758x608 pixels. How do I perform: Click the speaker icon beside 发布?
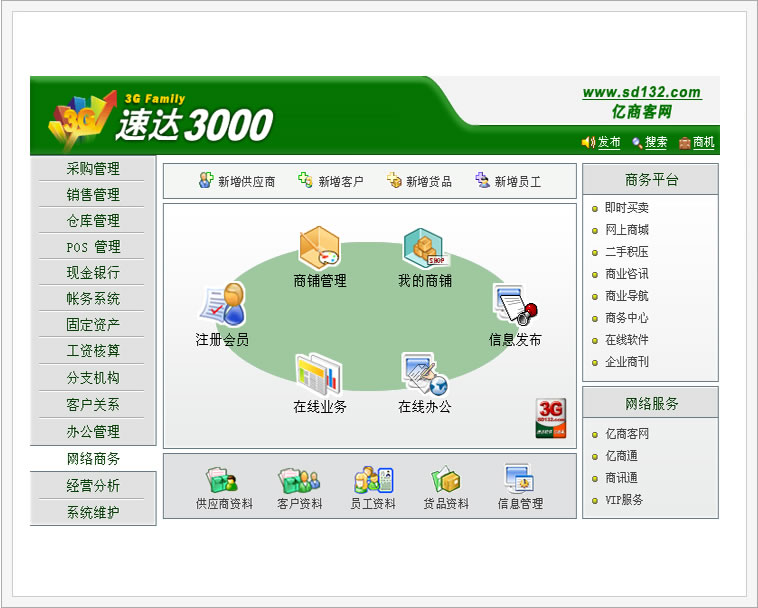pyautogui.click(x=588, y=143)
